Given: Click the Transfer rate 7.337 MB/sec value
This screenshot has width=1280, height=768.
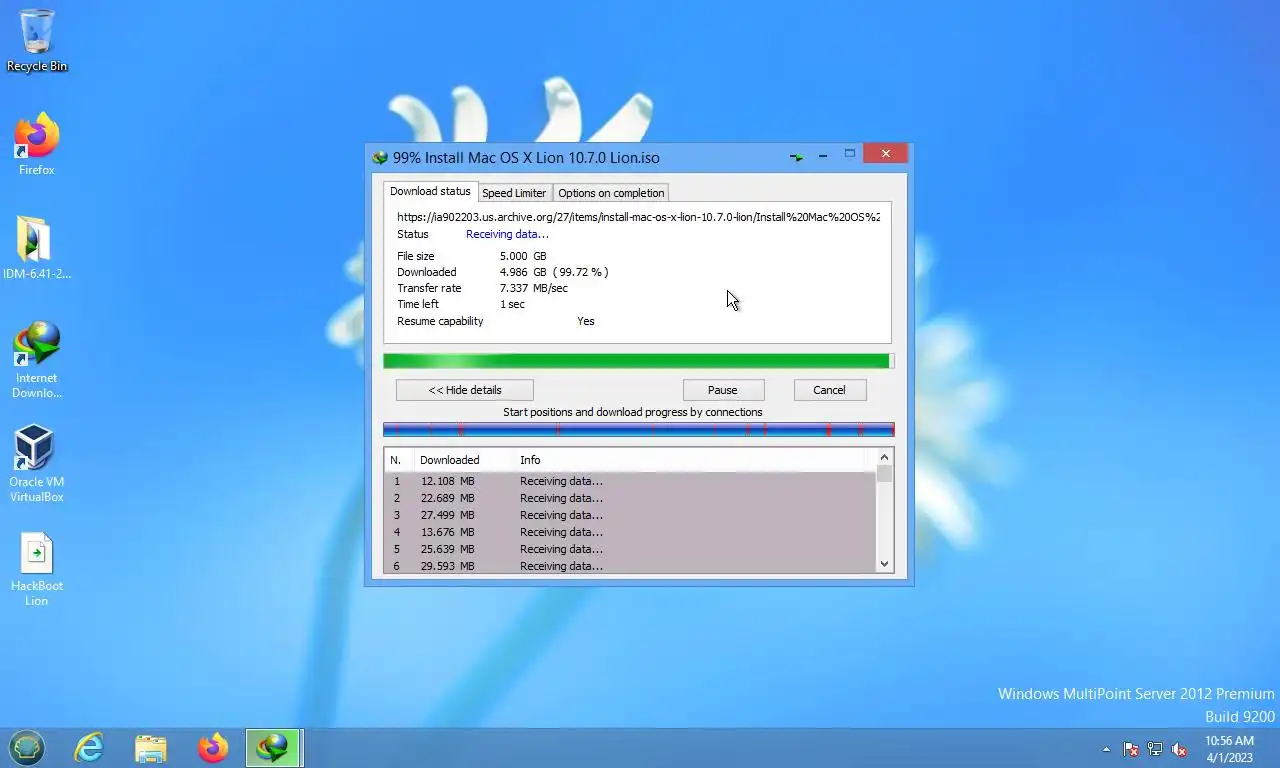Looking at the screenshot, I should tap(534, 288).
